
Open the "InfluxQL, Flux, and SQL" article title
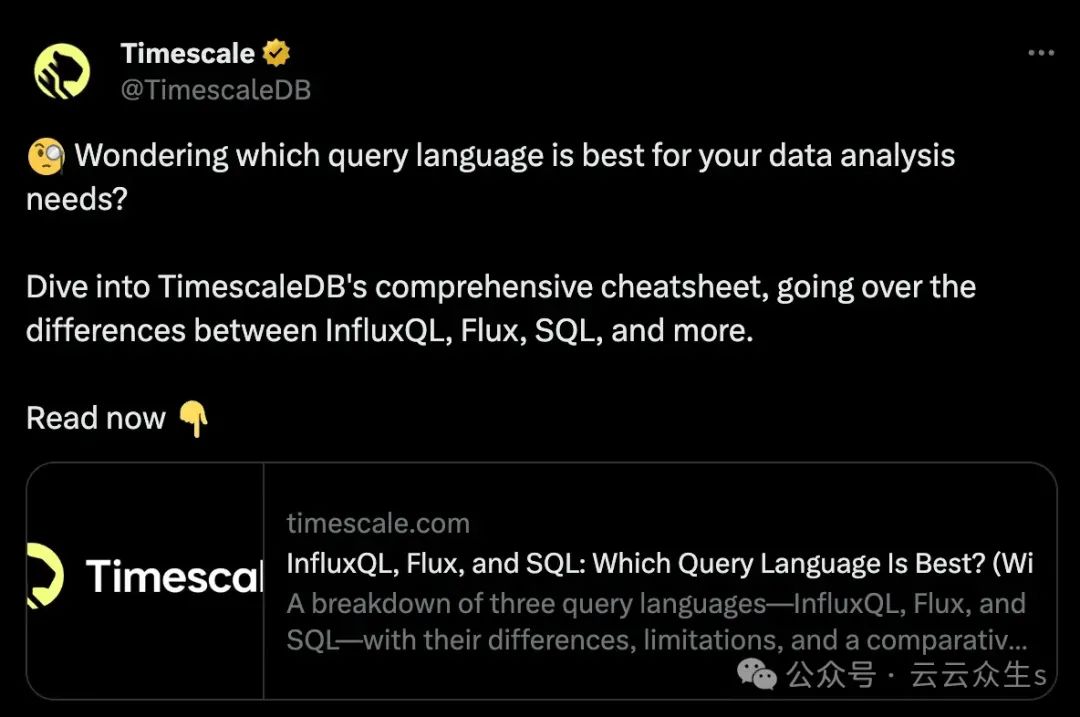pyautogui.click(x=659, y=564)
